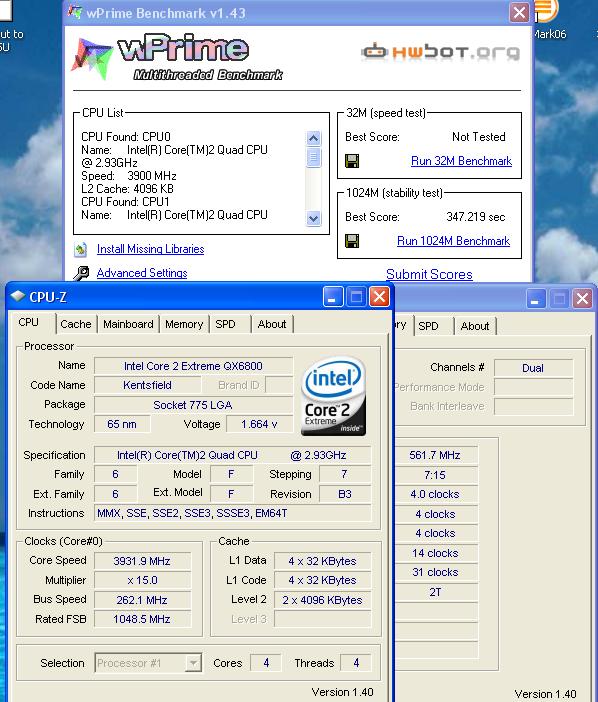The image size is (598, 702).
Task: Select the CPU tab
Action: tap(29, 322)
